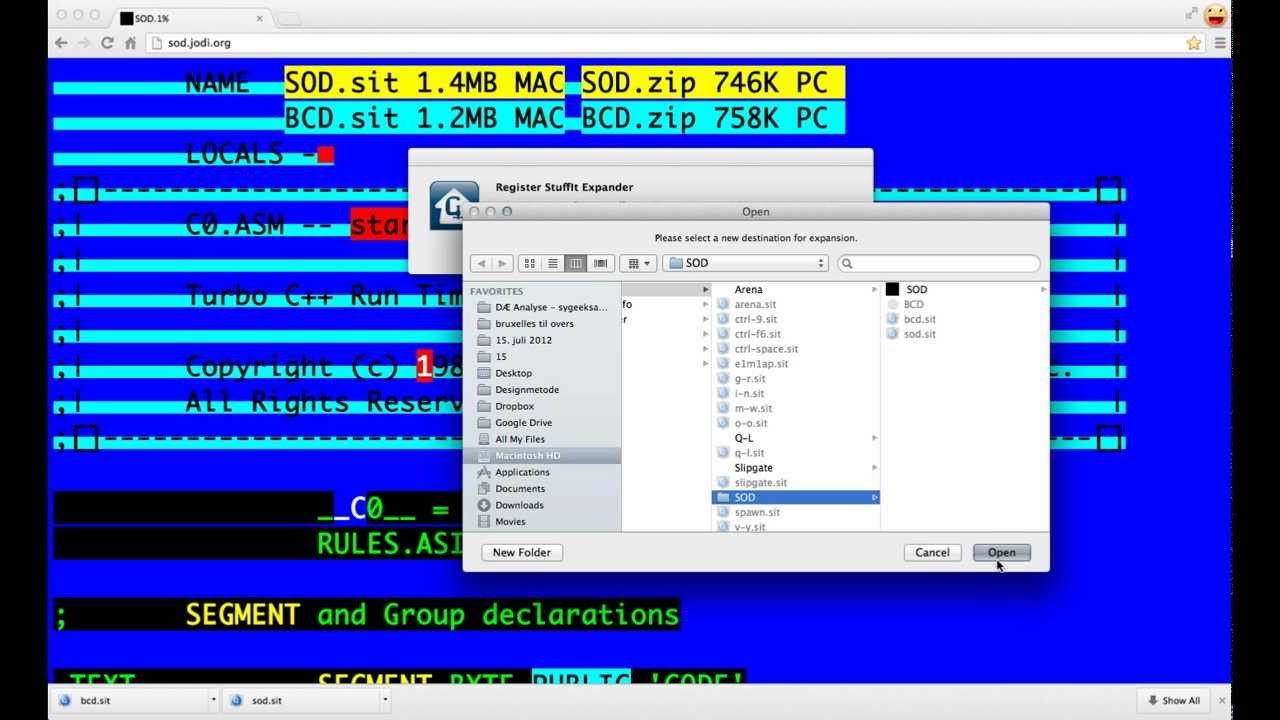
Task: Switch to icon view in Open dialog
Action: coord(530,263)
